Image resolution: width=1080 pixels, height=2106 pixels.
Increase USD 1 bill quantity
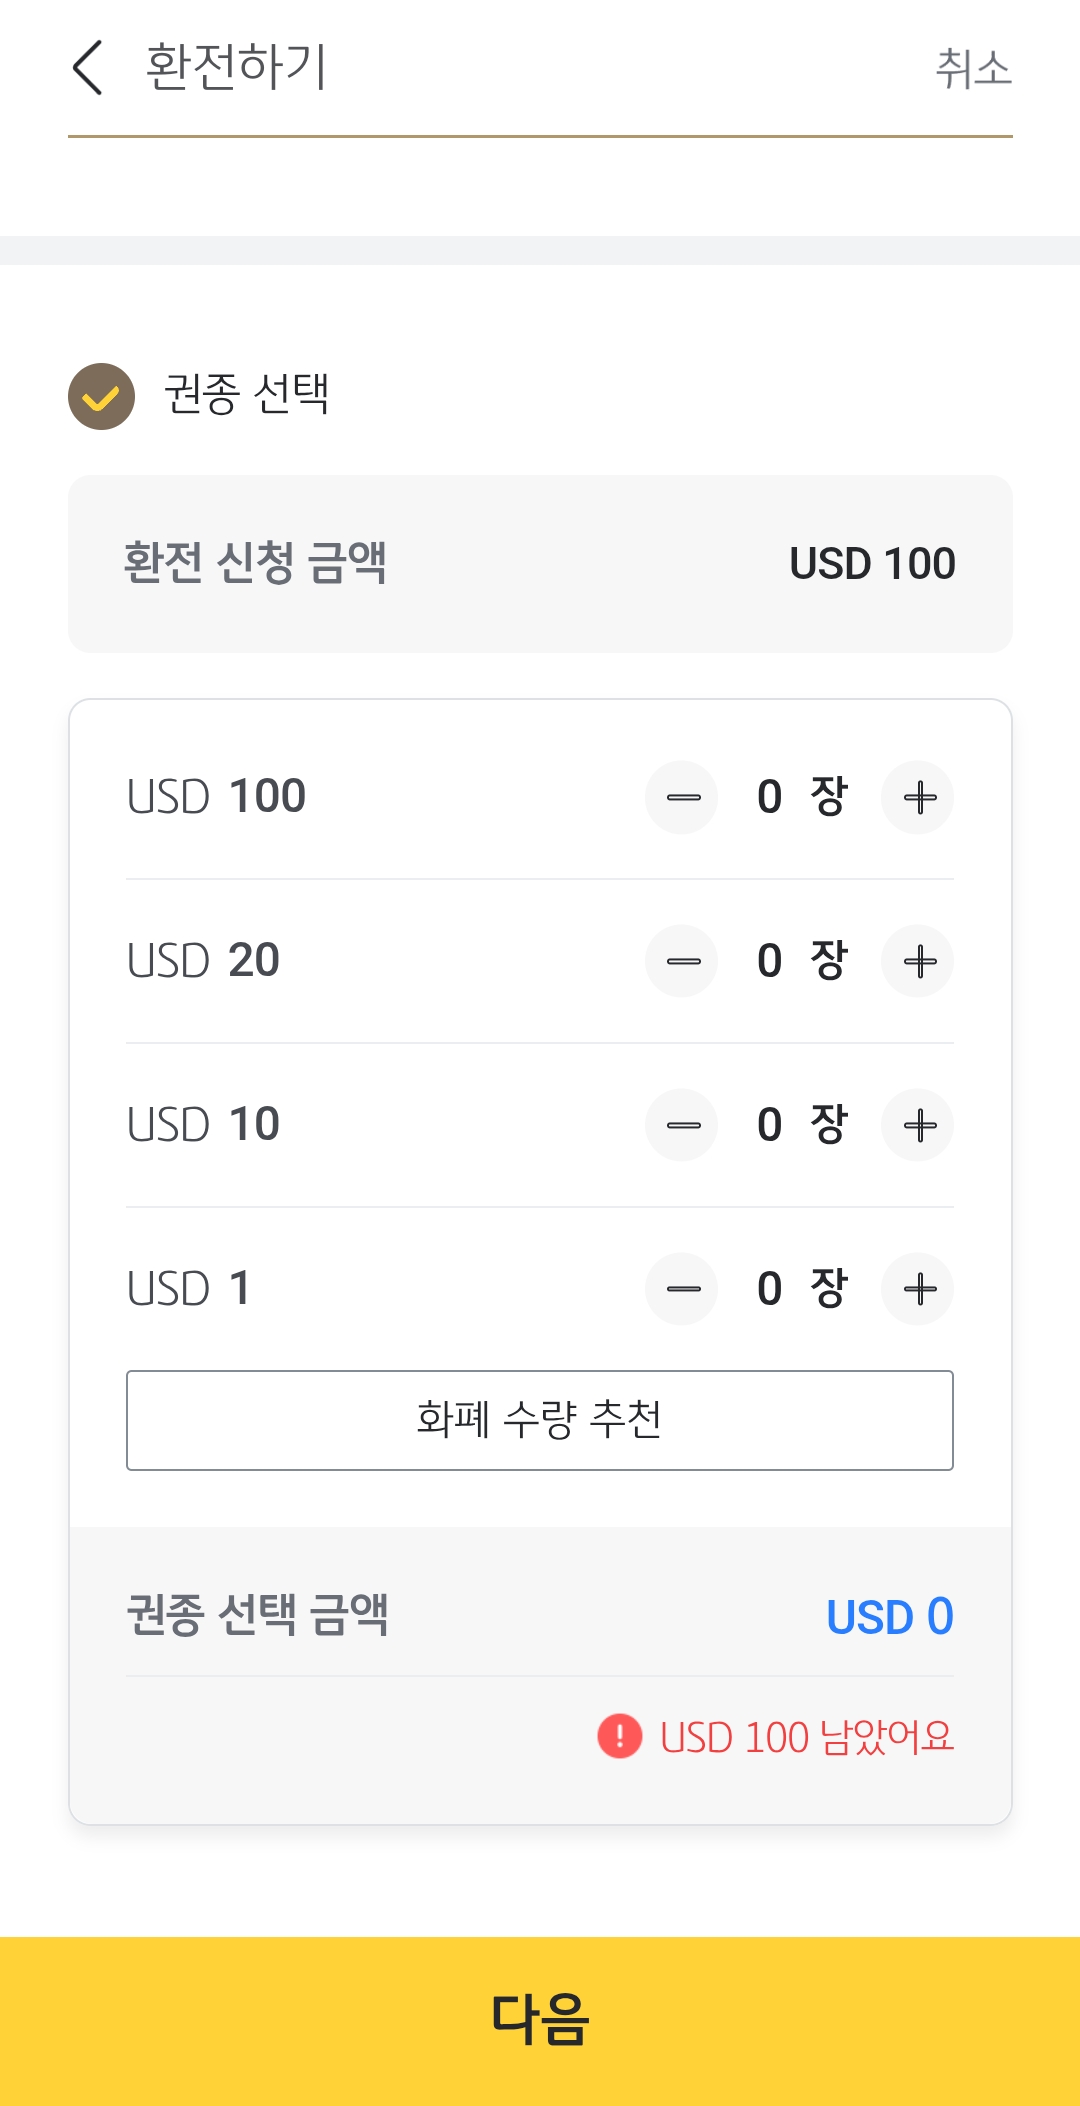click(918, 1289)
